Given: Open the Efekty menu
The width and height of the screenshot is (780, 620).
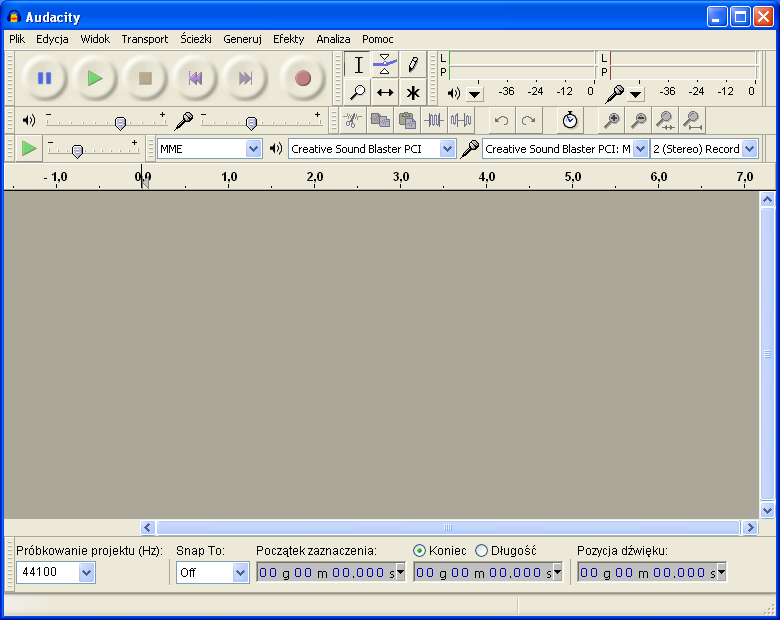Looking at the screenshot, I should (288, 39).
